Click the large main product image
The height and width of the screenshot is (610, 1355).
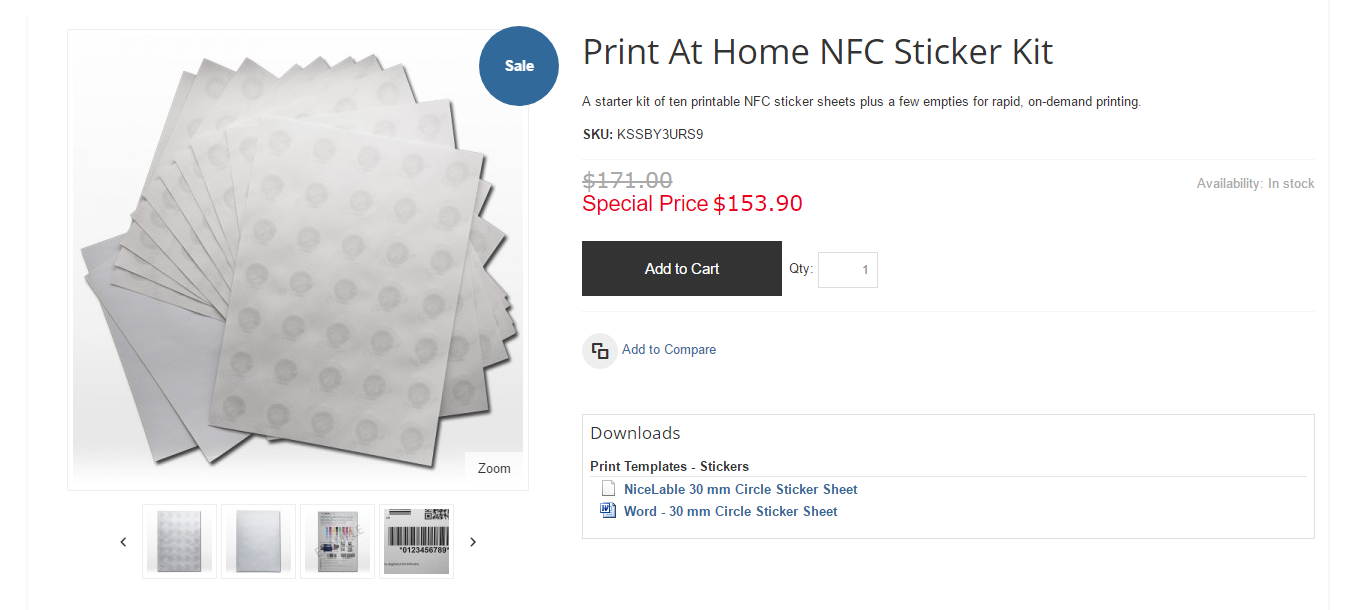[298, 260]
